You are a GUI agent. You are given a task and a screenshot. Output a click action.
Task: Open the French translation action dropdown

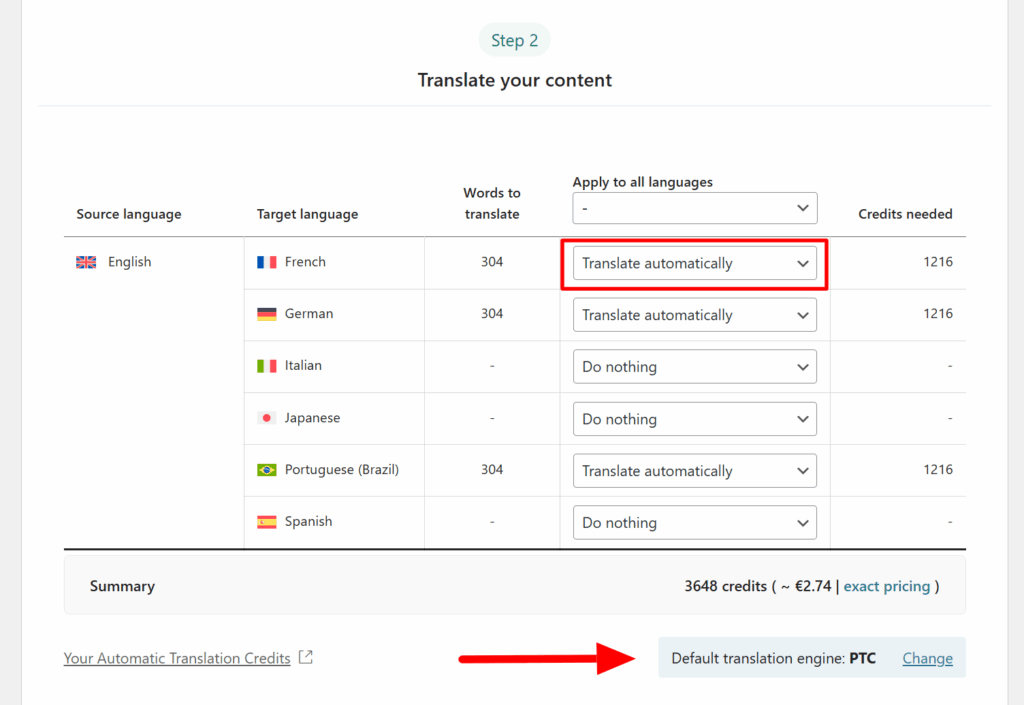[x=694, y=262]
